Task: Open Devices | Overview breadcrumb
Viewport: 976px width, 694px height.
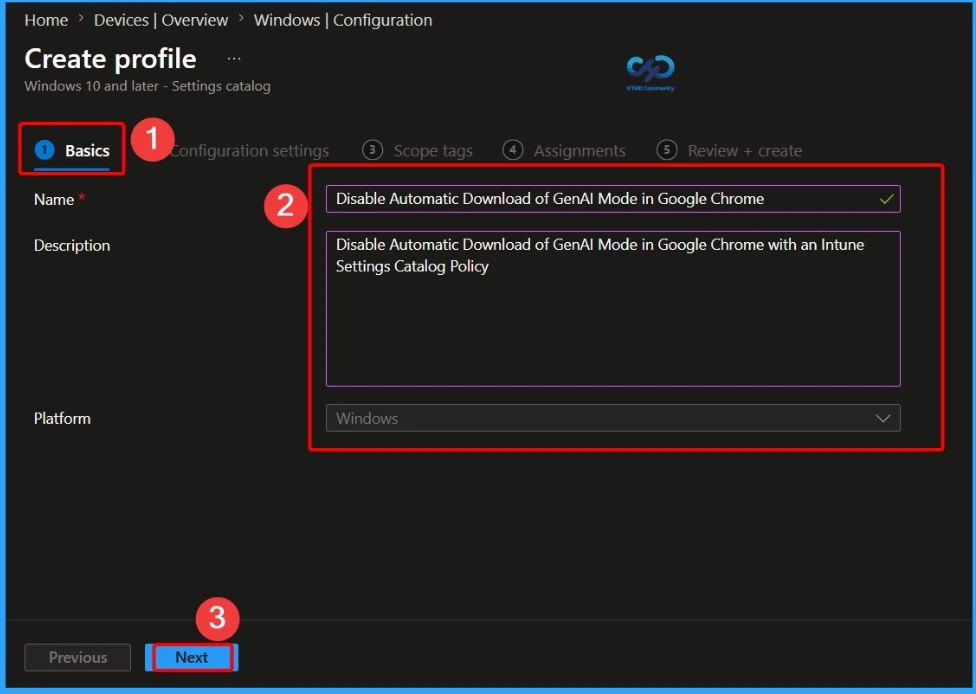Action: (161, 20)
